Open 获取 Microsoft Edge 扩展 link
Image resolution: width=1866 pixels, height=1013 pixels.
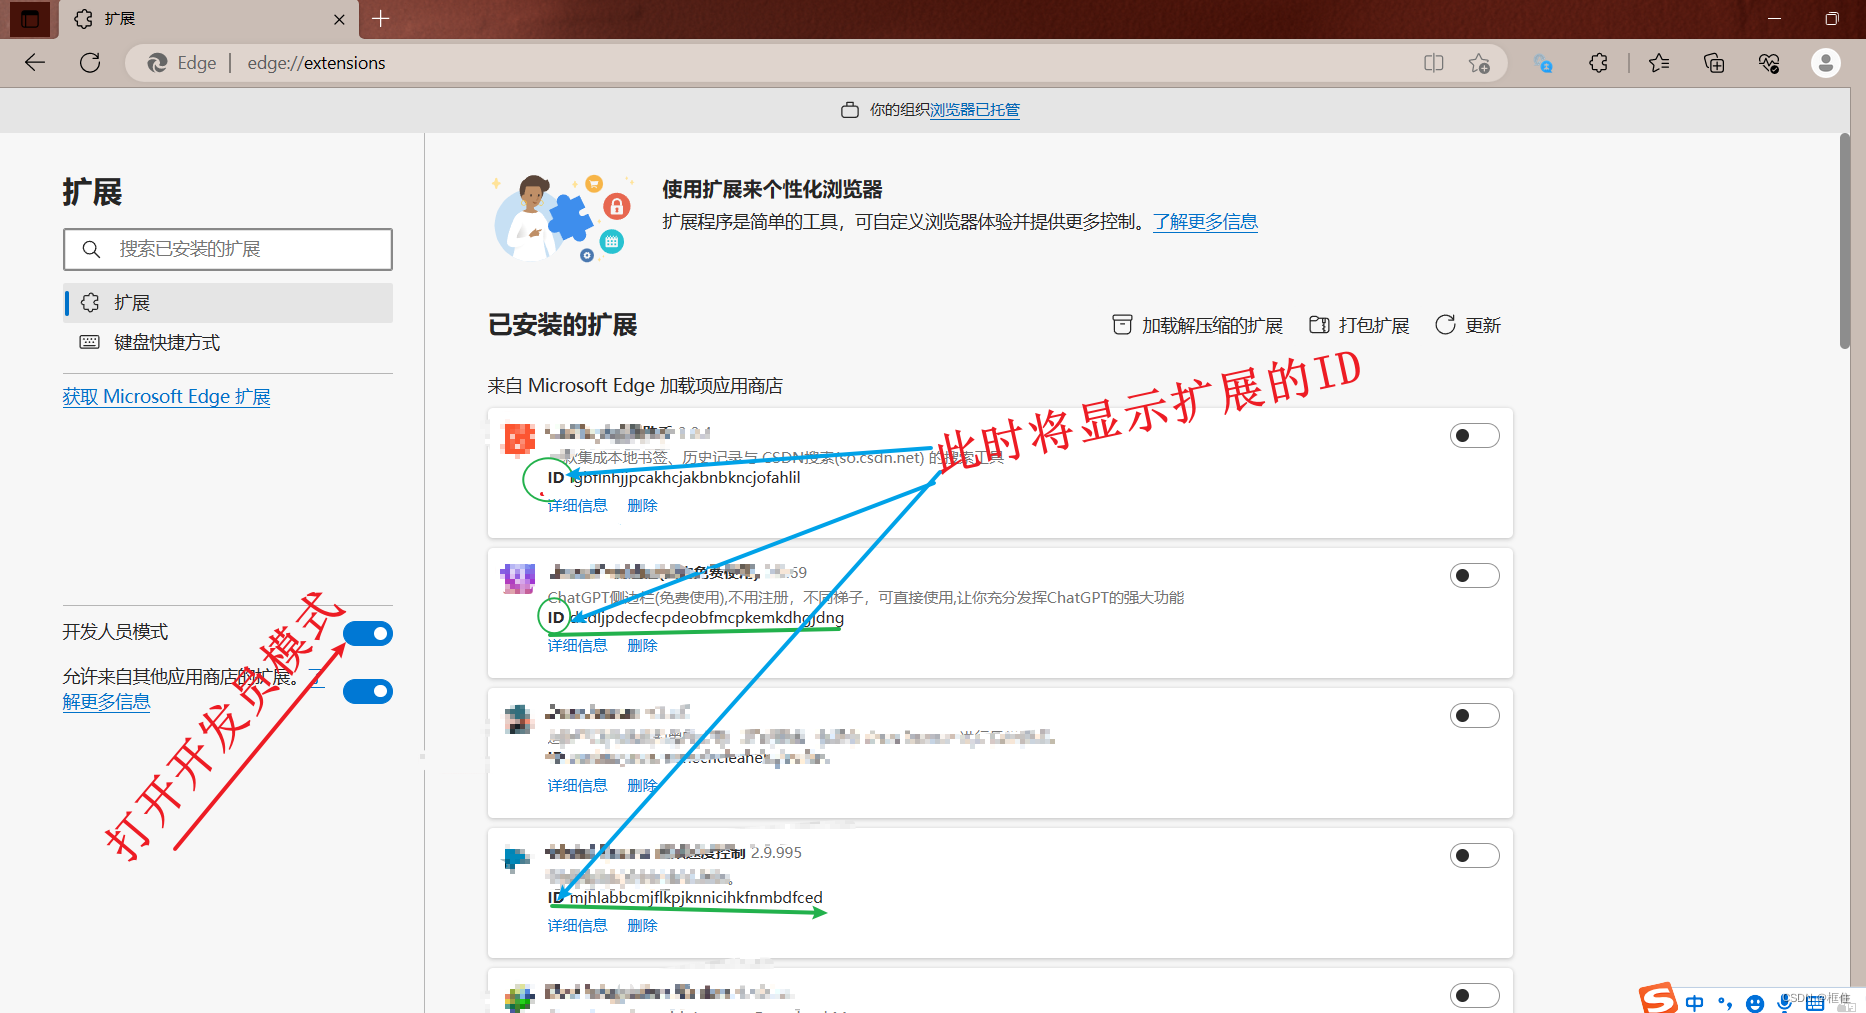point(166,397)
